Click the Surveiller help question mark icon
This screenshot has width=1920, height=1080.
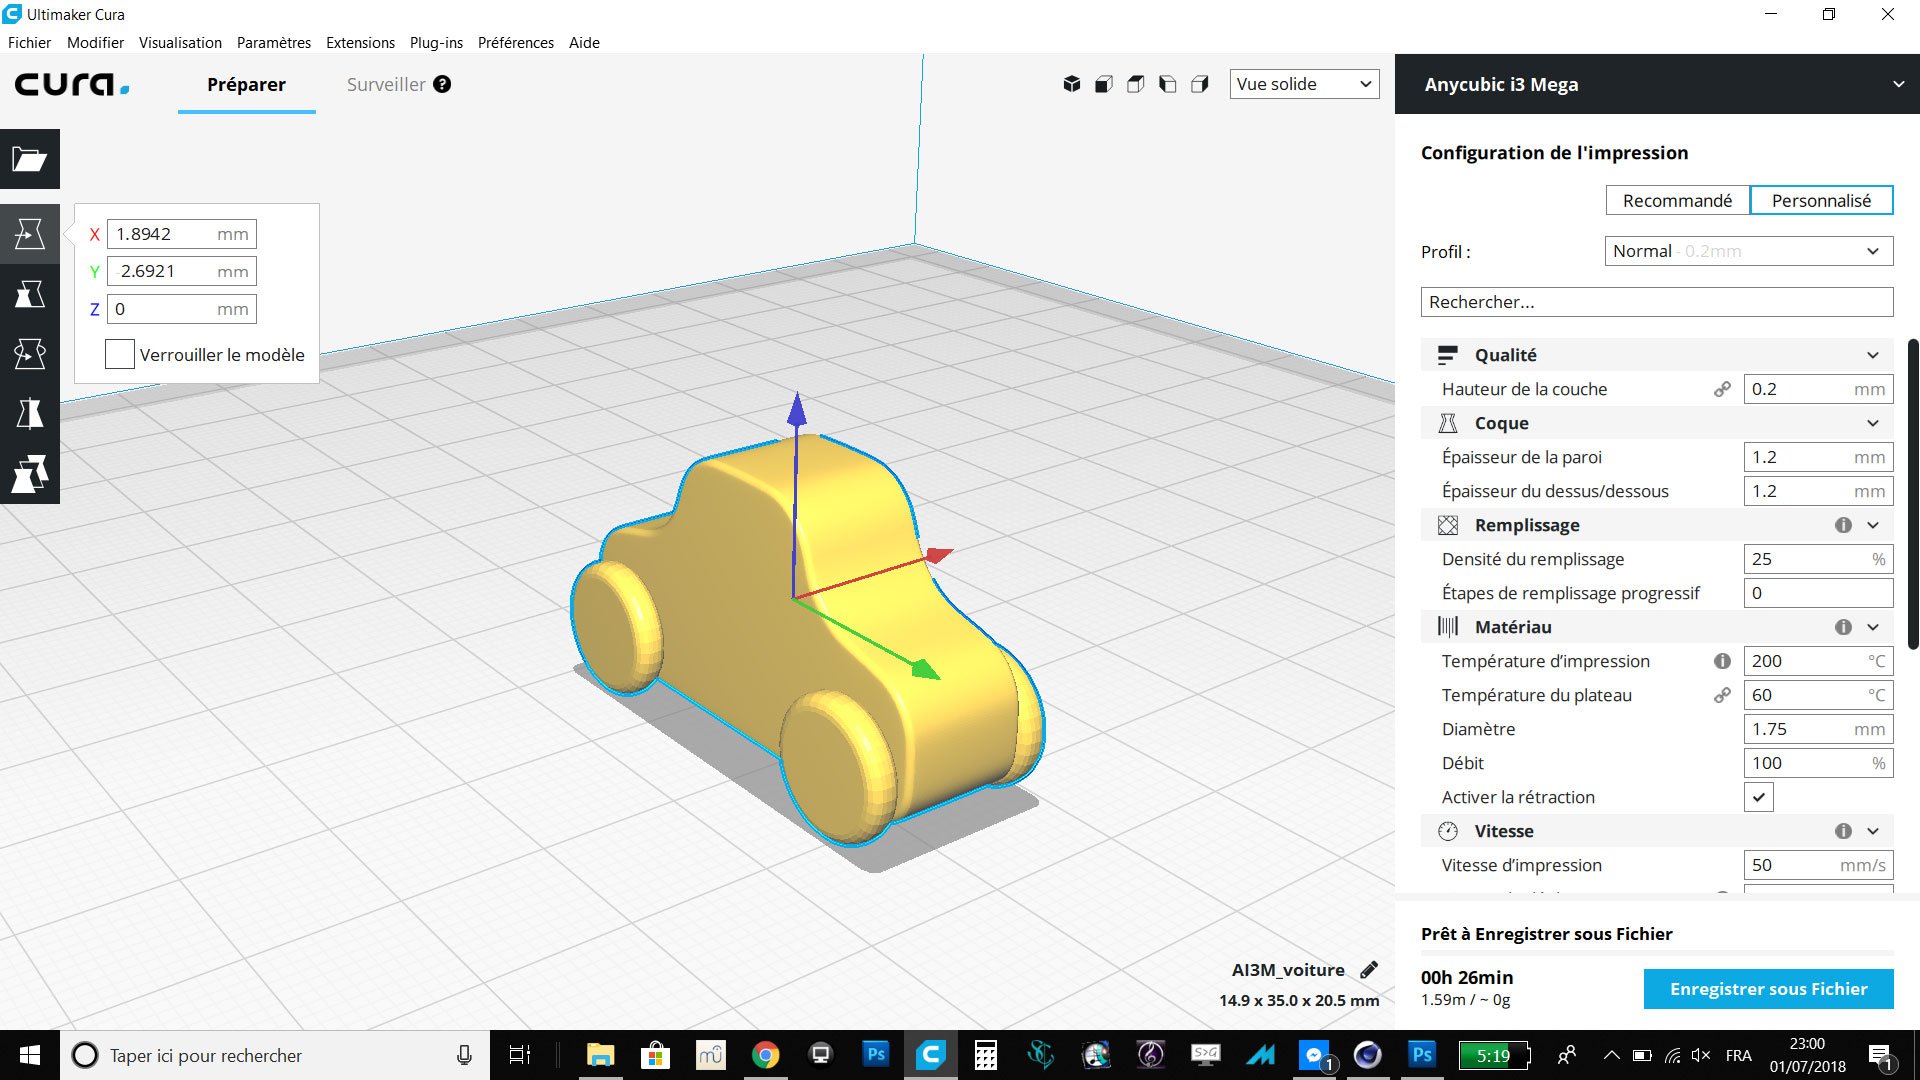(x=442, y=84)
